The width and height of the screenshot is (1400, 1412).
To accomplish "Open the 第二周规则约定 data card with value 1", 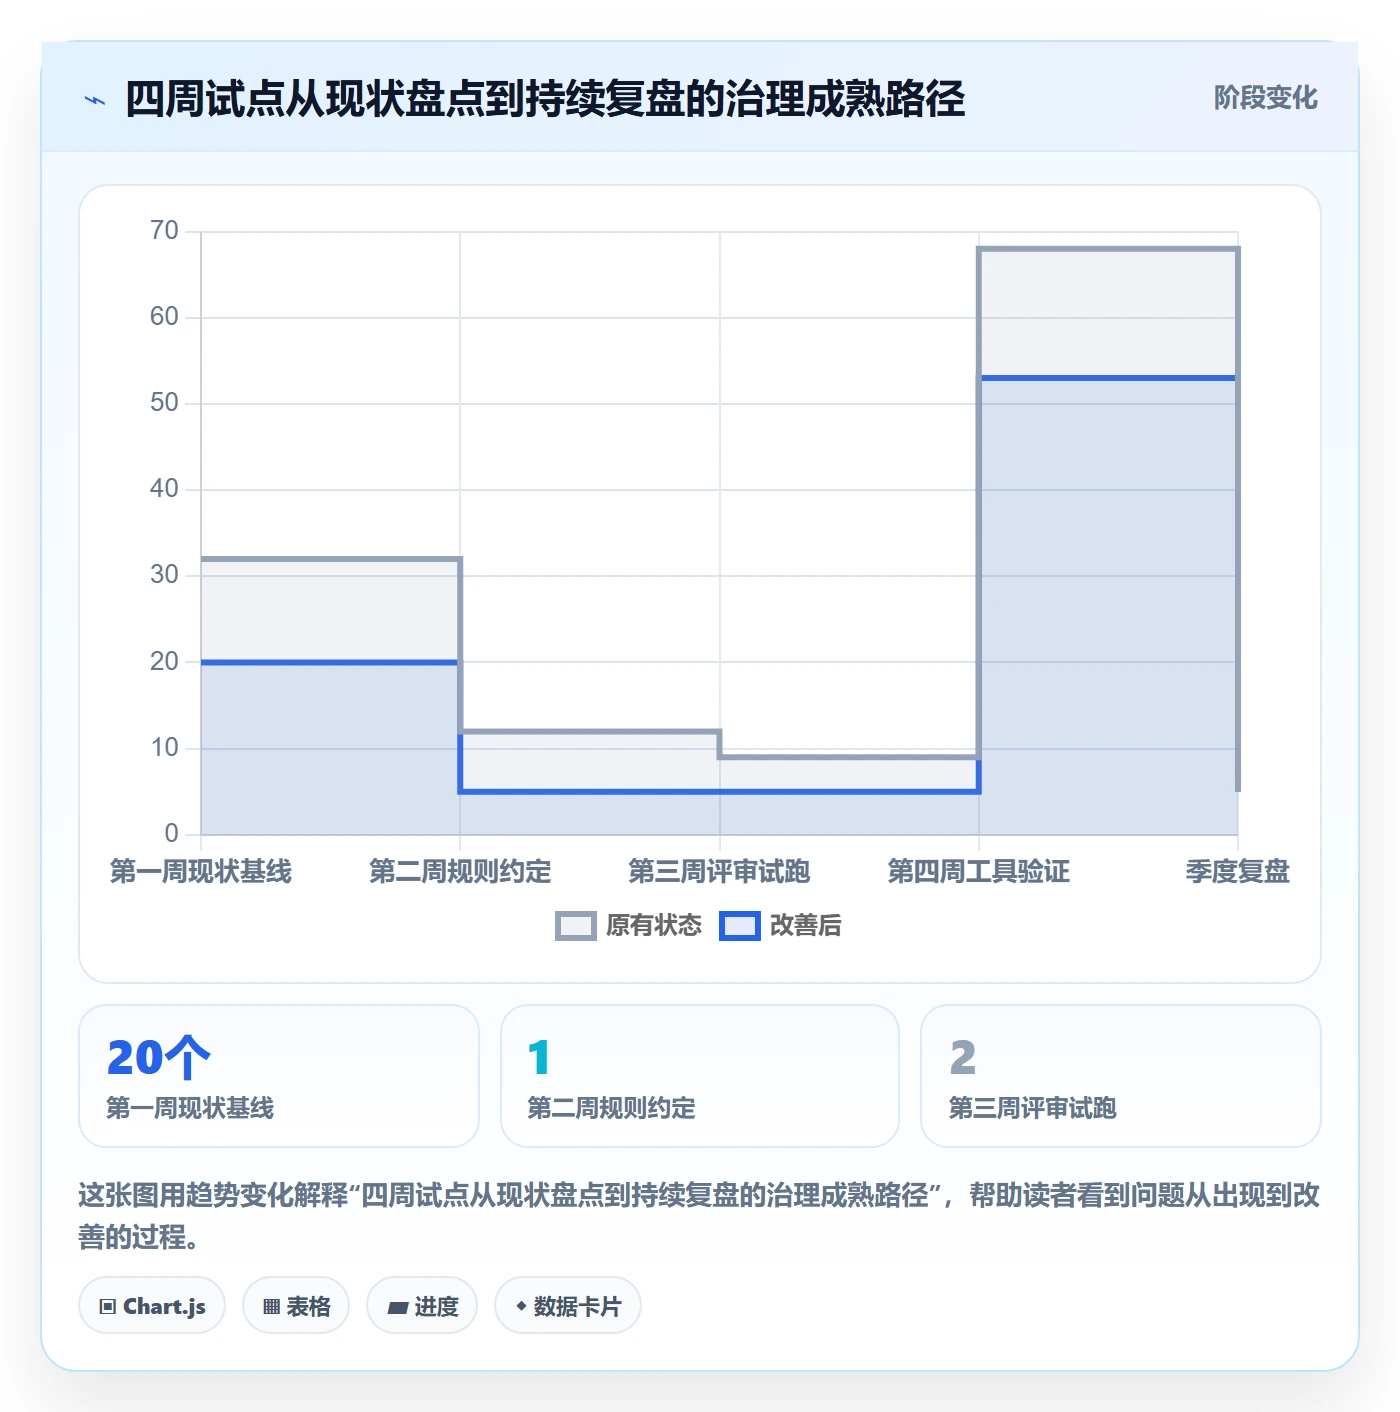I will coord(700,1076).
